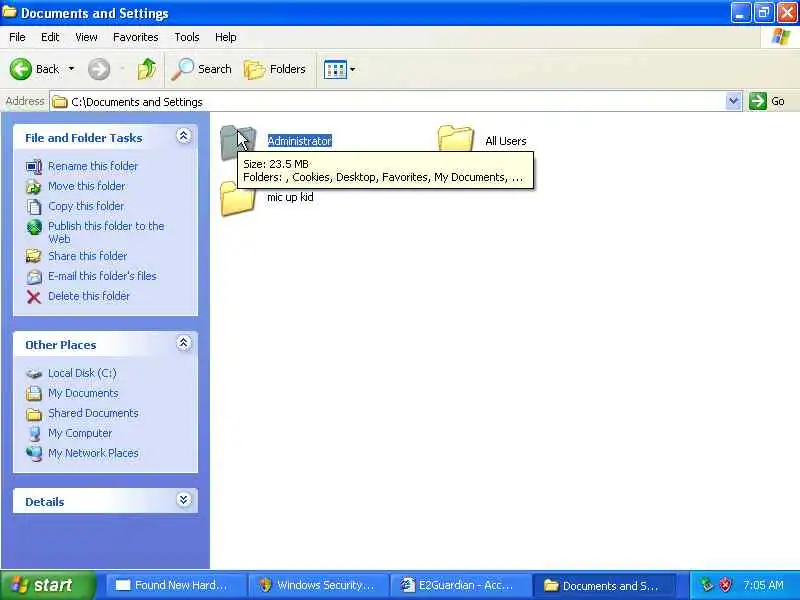Image resolution: width=800 pixels, height=600 pixels.
Task: Click the Move this folder icon
Action: [x=34, y=187]
